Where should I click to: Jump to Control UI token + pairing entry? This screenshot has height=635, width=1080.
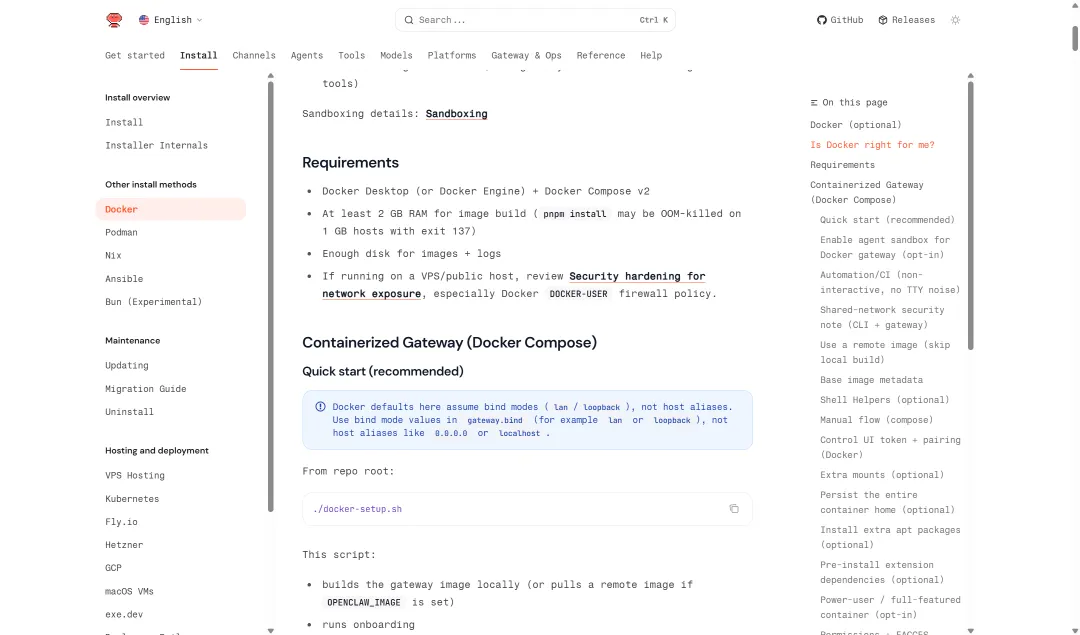(890, 448)
